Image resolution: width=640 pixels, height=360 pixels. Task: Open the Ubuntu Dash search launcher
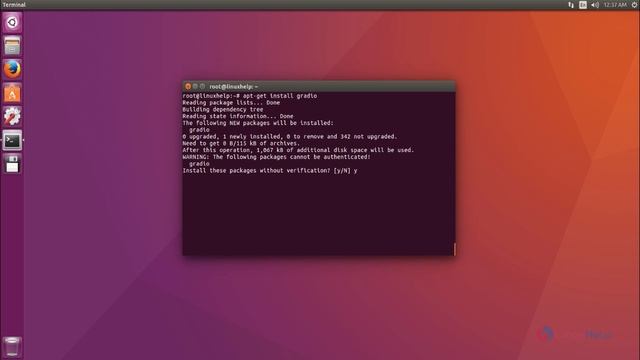[x=12, y=22]
